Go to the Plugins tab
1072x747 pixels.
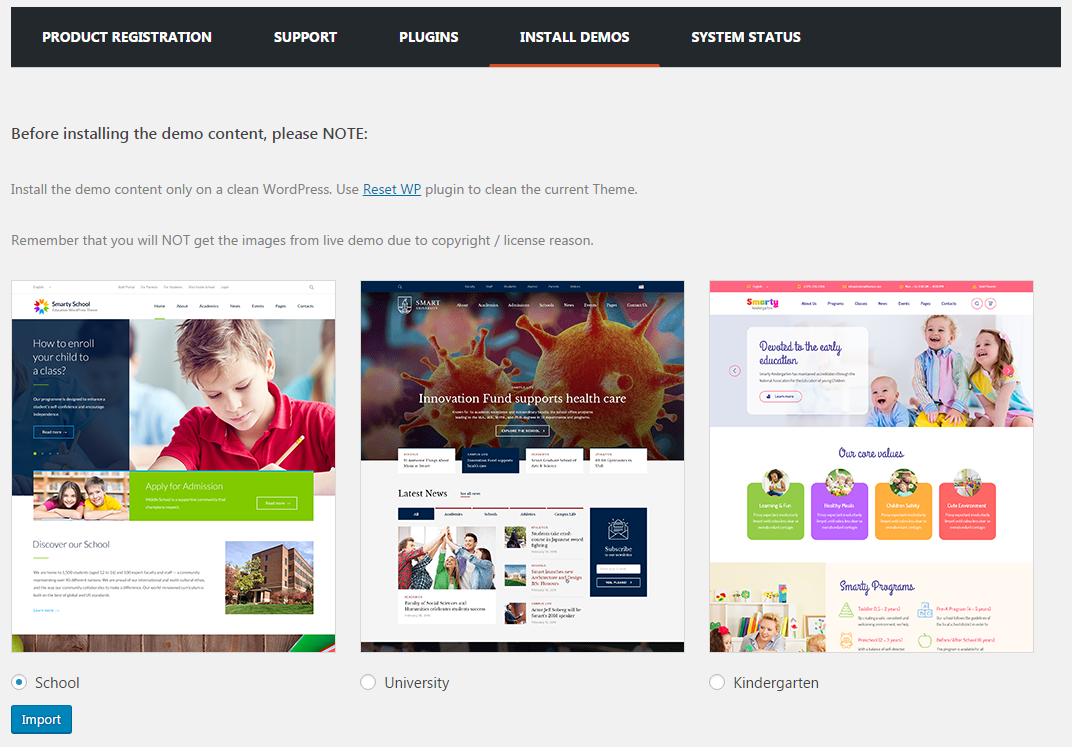coord(428,37)
